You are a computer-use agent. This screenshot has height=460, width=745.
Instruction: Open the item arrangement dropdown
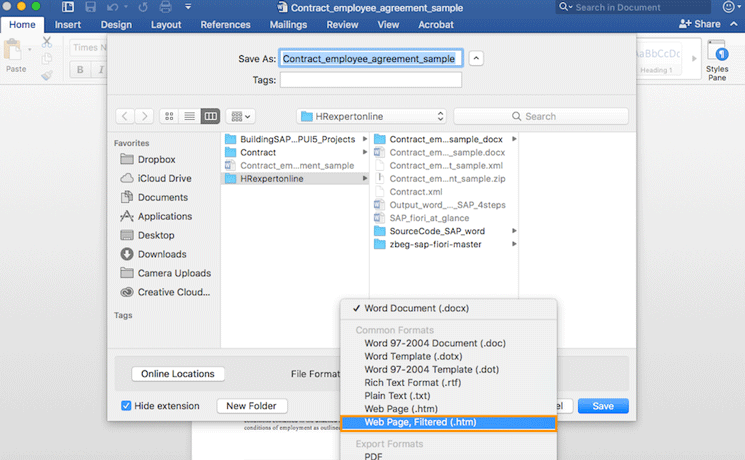click(240, 116)
